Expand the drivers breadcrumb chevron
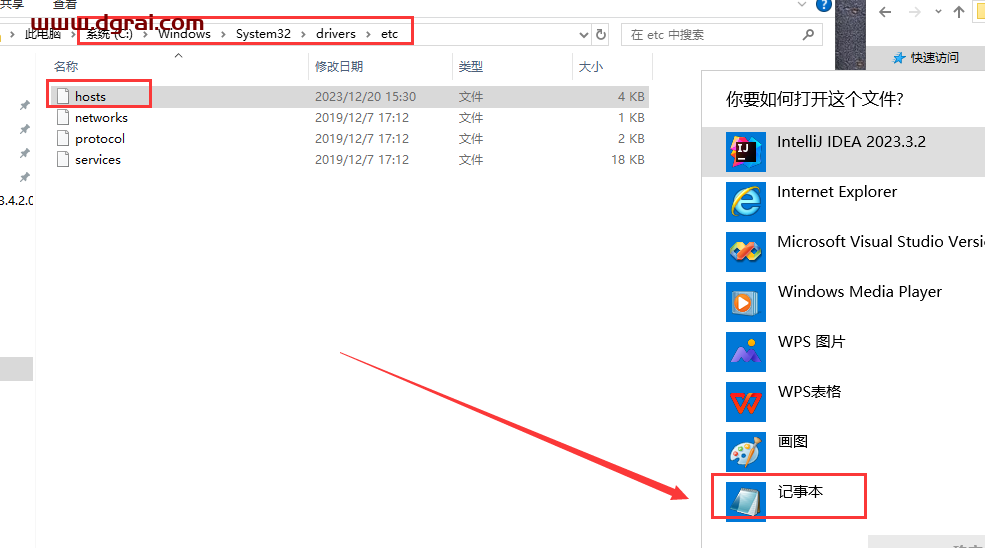The image size is (985, 548). pyautogui.click(x=367, y=34)
